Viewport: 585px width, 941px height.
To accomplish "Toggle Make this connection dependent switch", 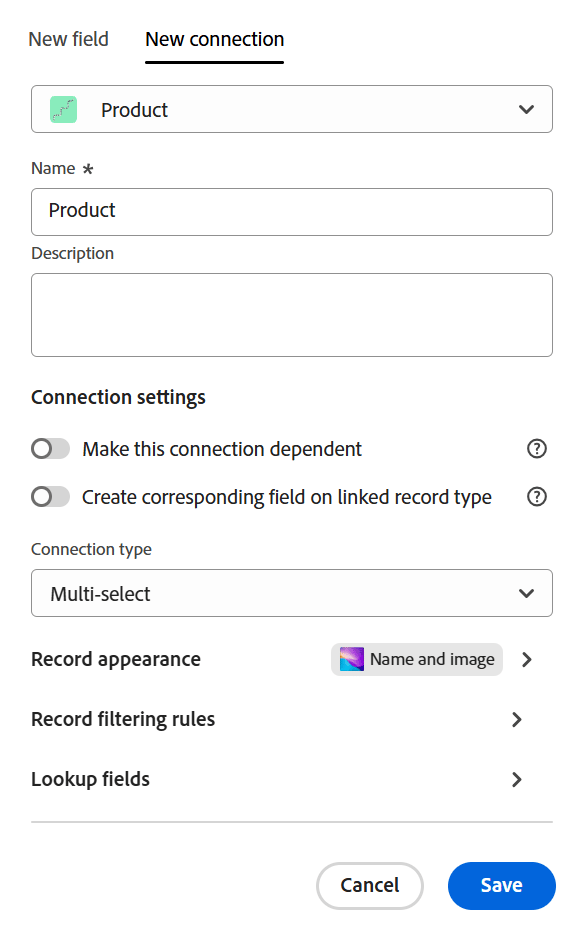I will (50, 448).
